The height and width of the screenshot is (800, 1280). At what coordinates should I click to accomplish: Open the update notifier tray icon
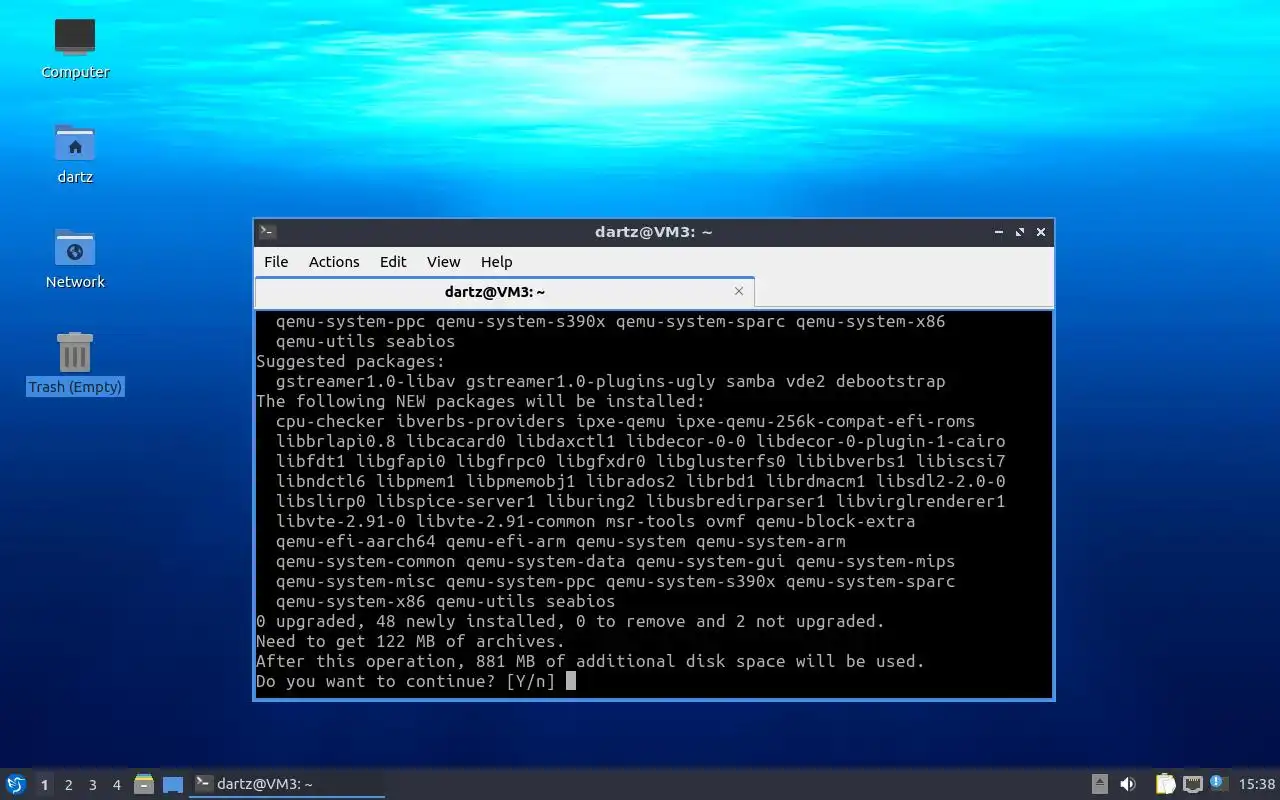click(1217, 783)
